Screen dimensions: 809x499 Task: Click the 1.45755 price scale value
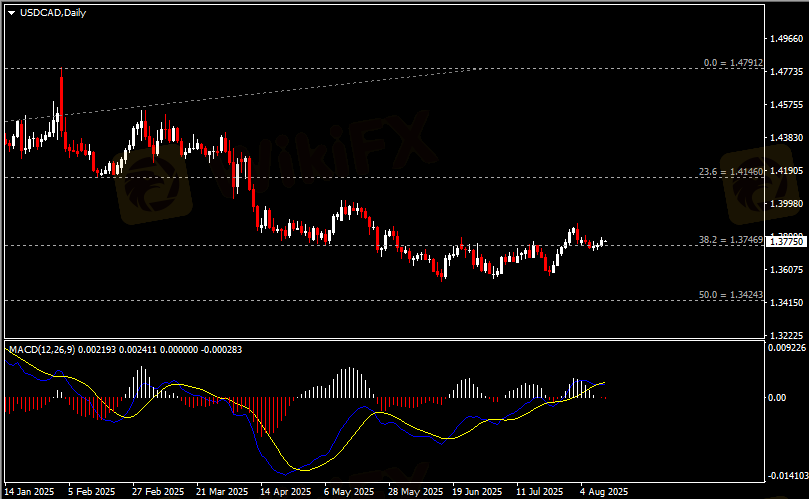click(786, 105)
